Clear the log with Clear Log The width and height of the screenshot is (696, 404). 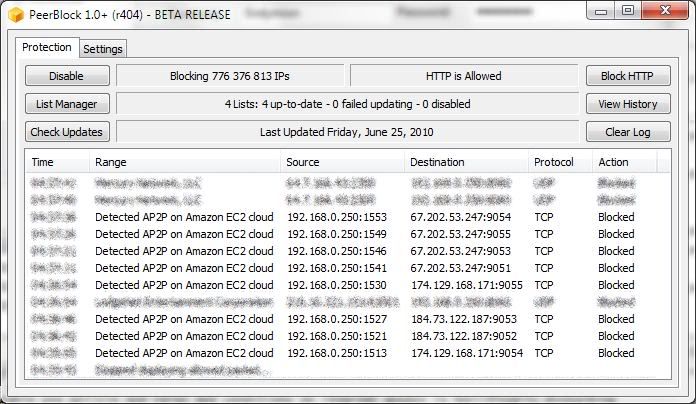coord(628,132)
